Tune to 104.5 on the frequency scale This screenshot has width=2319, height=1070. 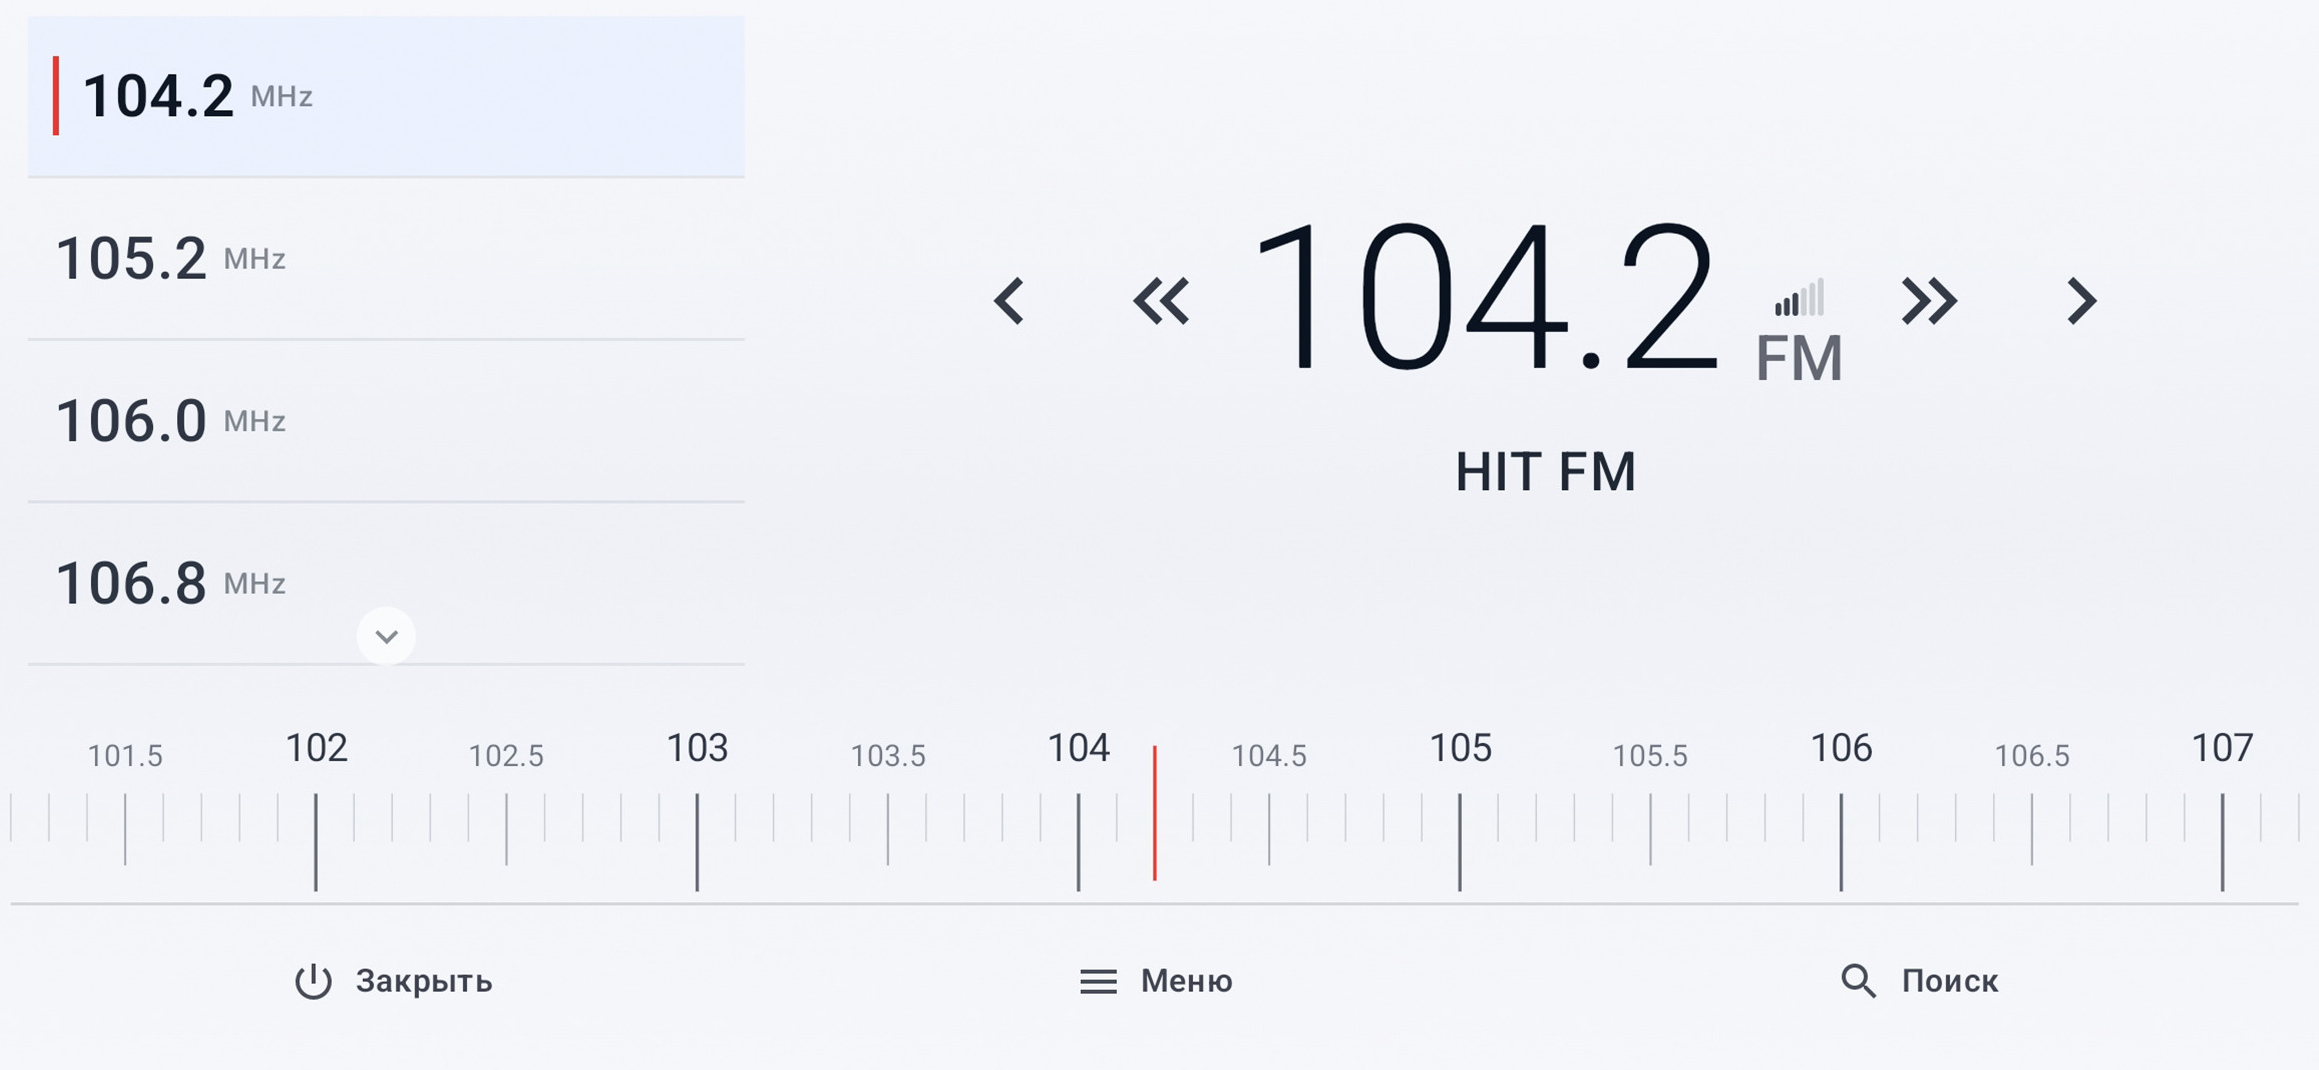pos(1269,756)
